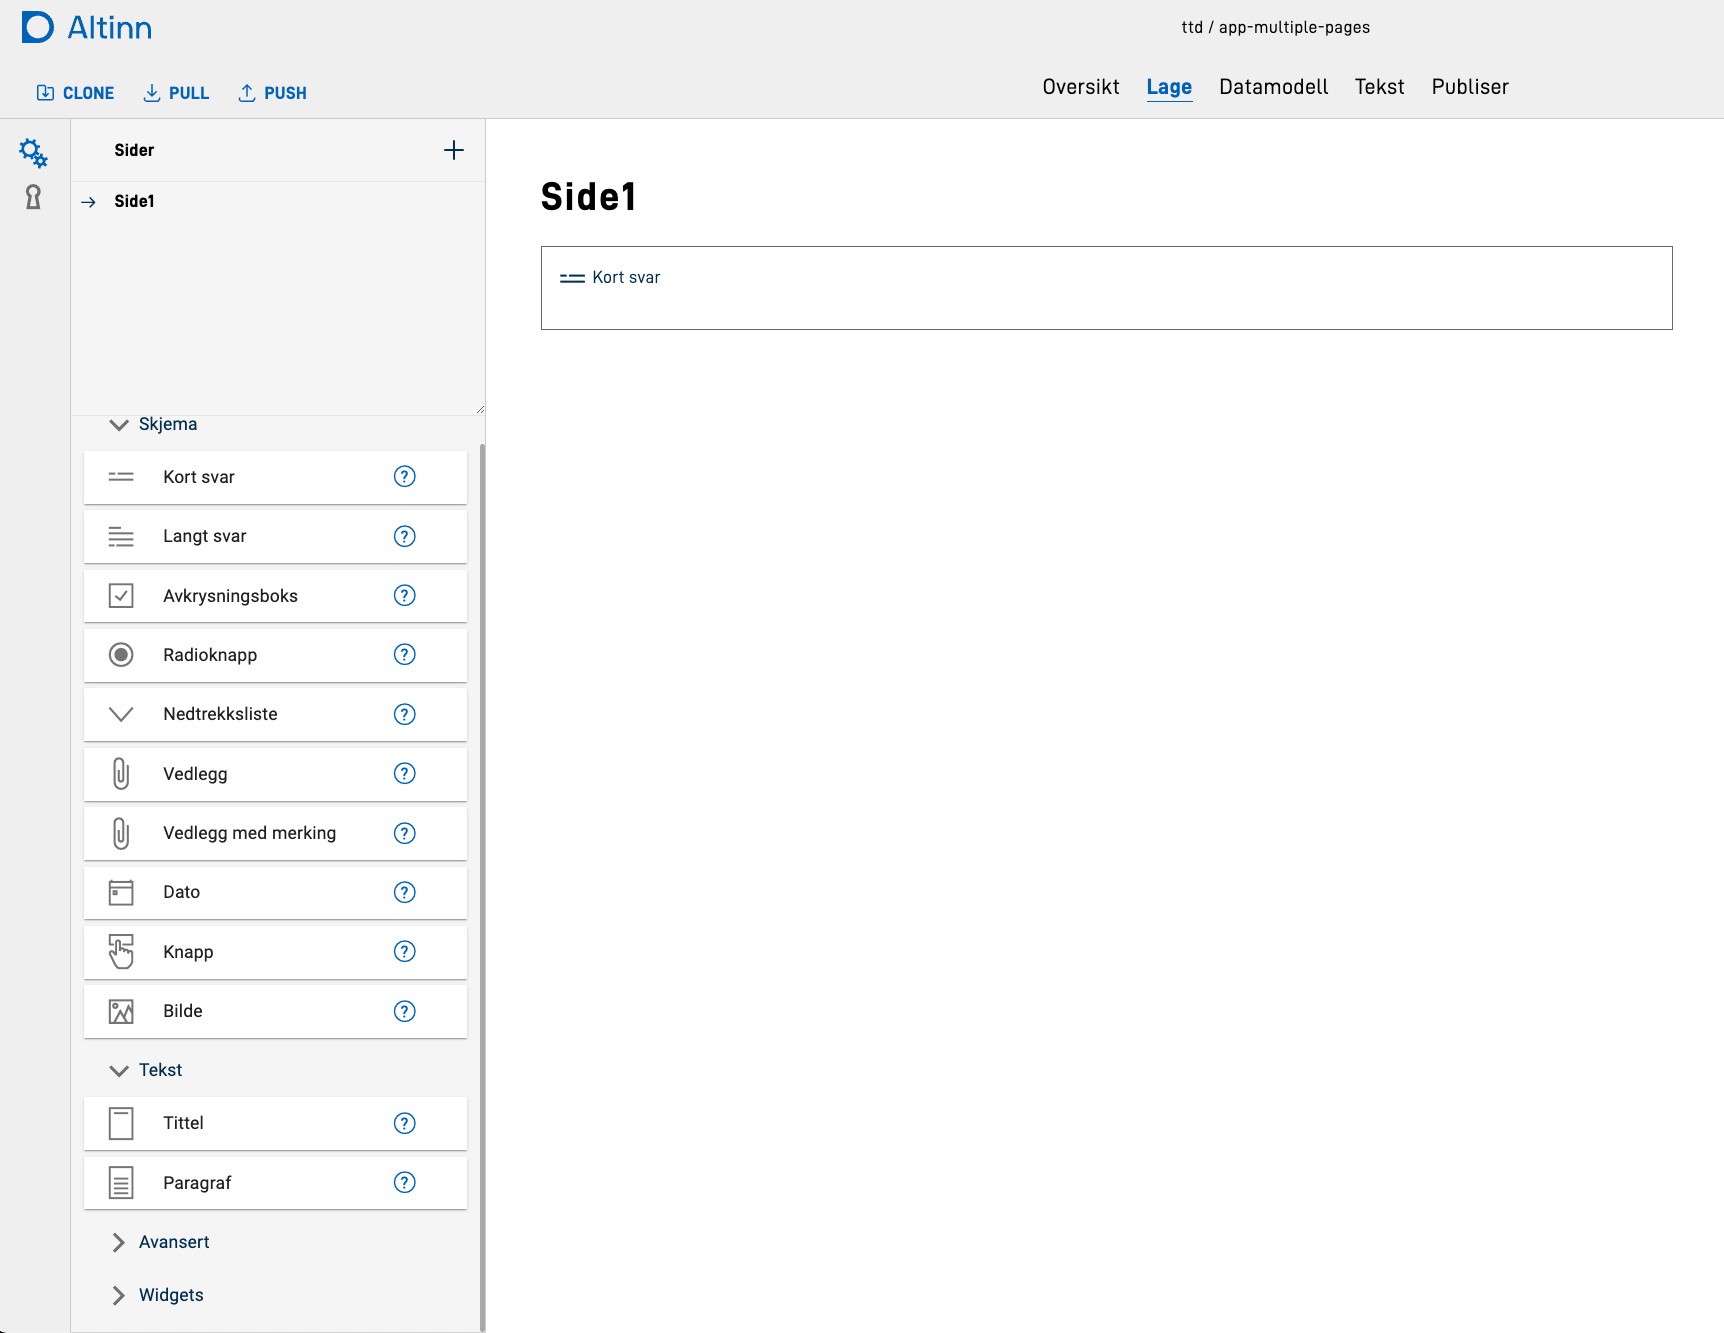
Task: Click help icon next to Kort svar
Action: click(x=404, y=477)
